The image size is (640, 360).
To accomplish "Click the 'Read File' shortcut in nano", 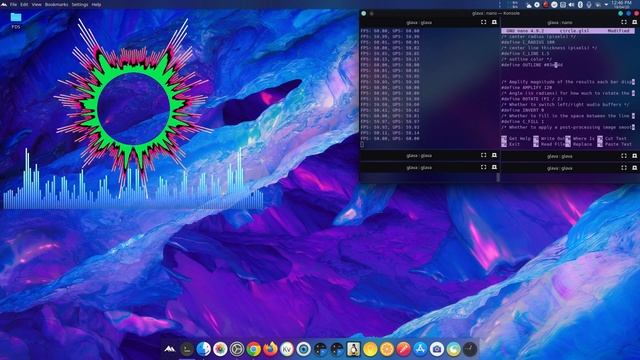I will click(549, 144).
